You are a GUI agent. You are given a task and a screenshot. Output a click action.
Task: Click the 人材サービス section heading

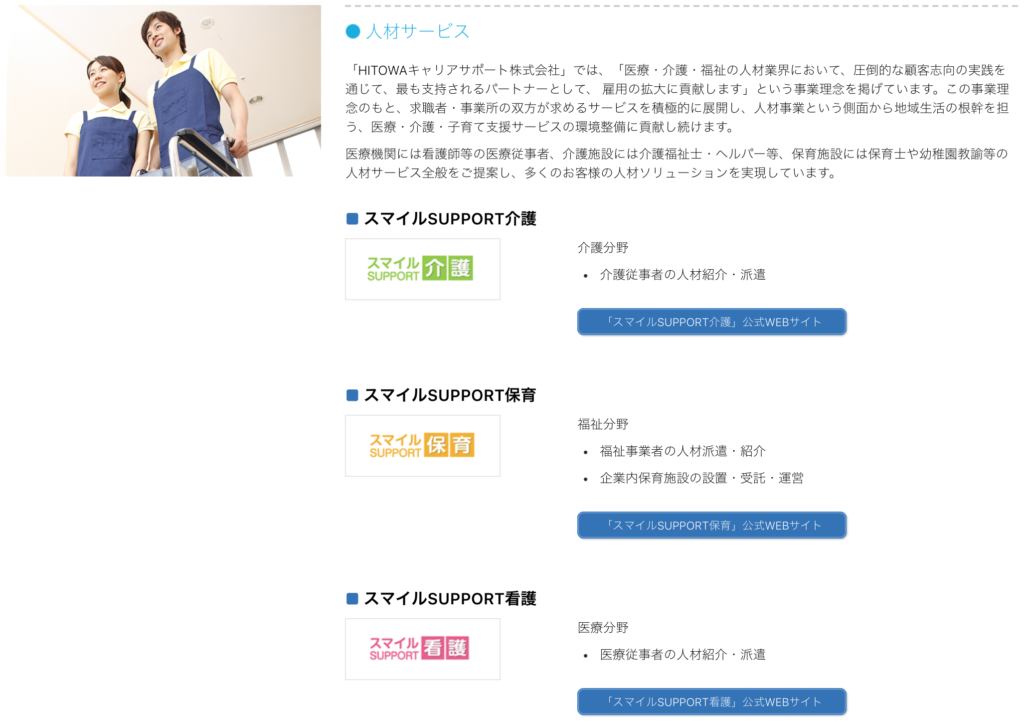click(417, 31)
